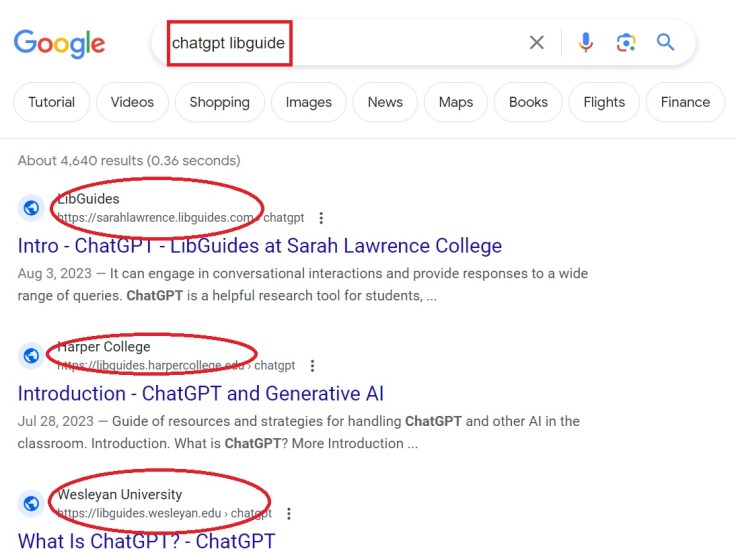The height and width of the screenshot is (553, 736).
Task: Click the blue magnifying glass search icon
Action: (666, 42)
